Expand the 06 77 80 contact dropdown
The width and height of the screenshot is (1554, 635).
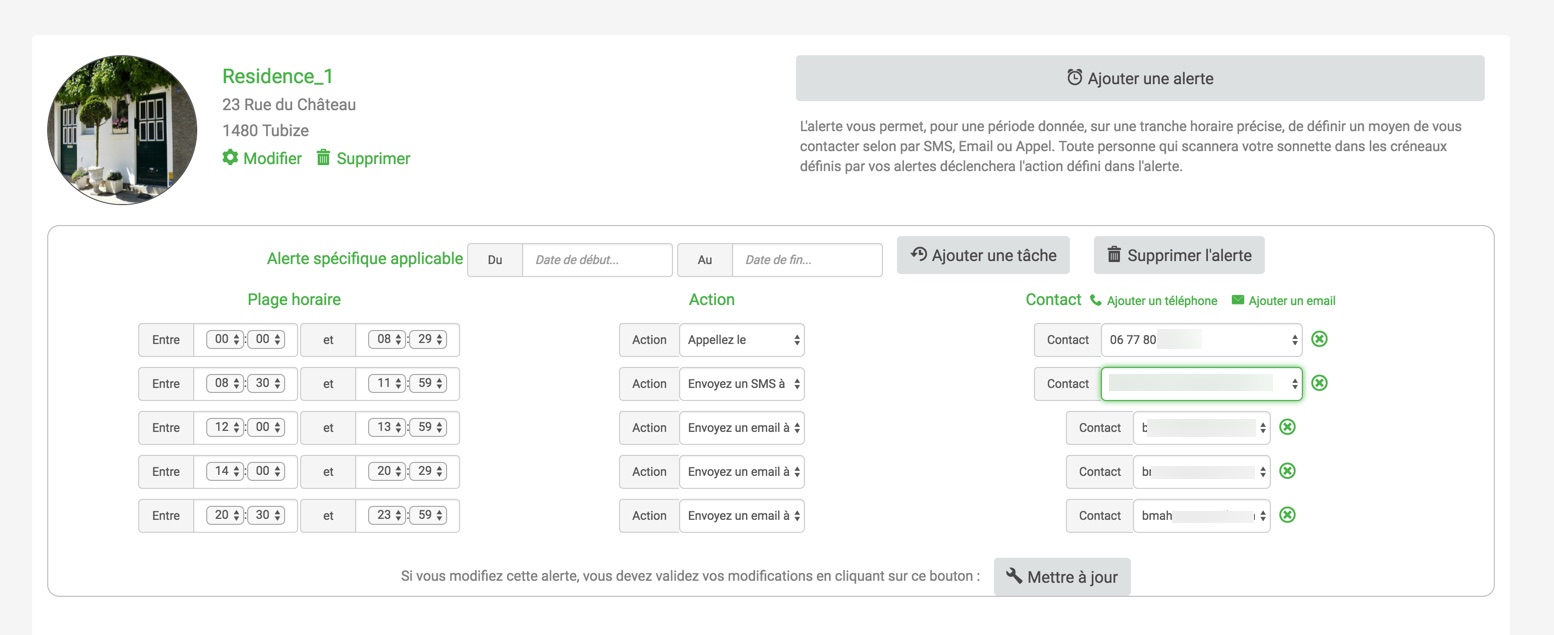click(1201, 340)
